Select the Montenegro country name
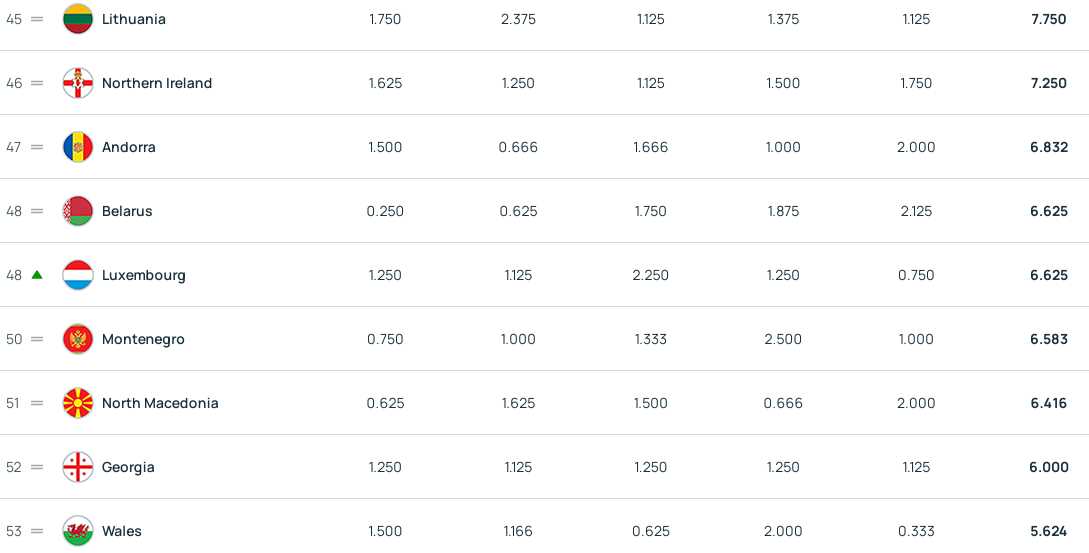The width and height of the screenshot is (1089, 553). 143,339
